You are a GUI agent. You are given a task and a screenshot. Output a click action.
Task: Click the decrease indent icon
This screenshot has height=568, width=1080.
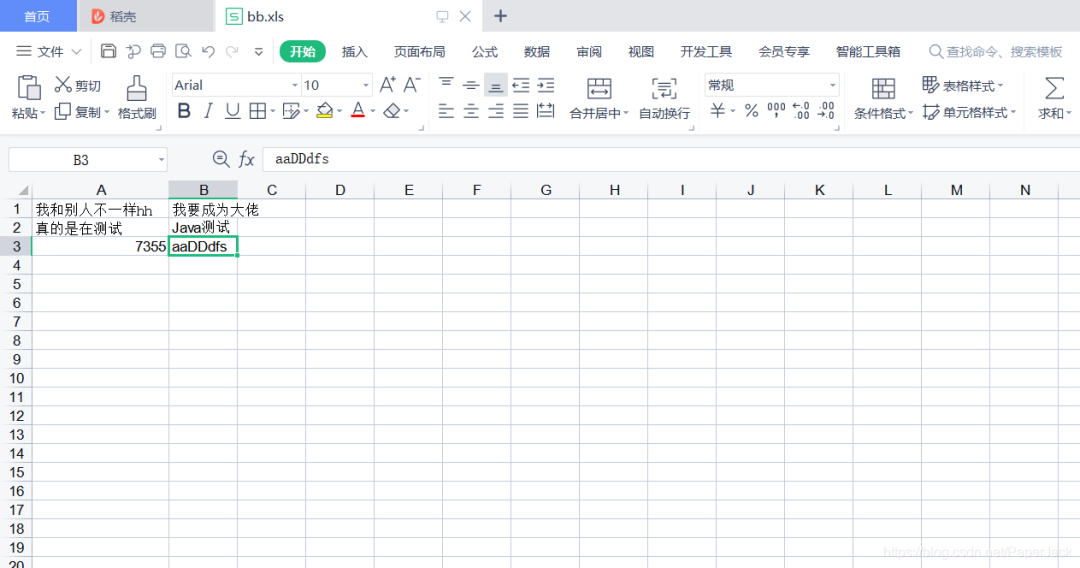point(521,85)
